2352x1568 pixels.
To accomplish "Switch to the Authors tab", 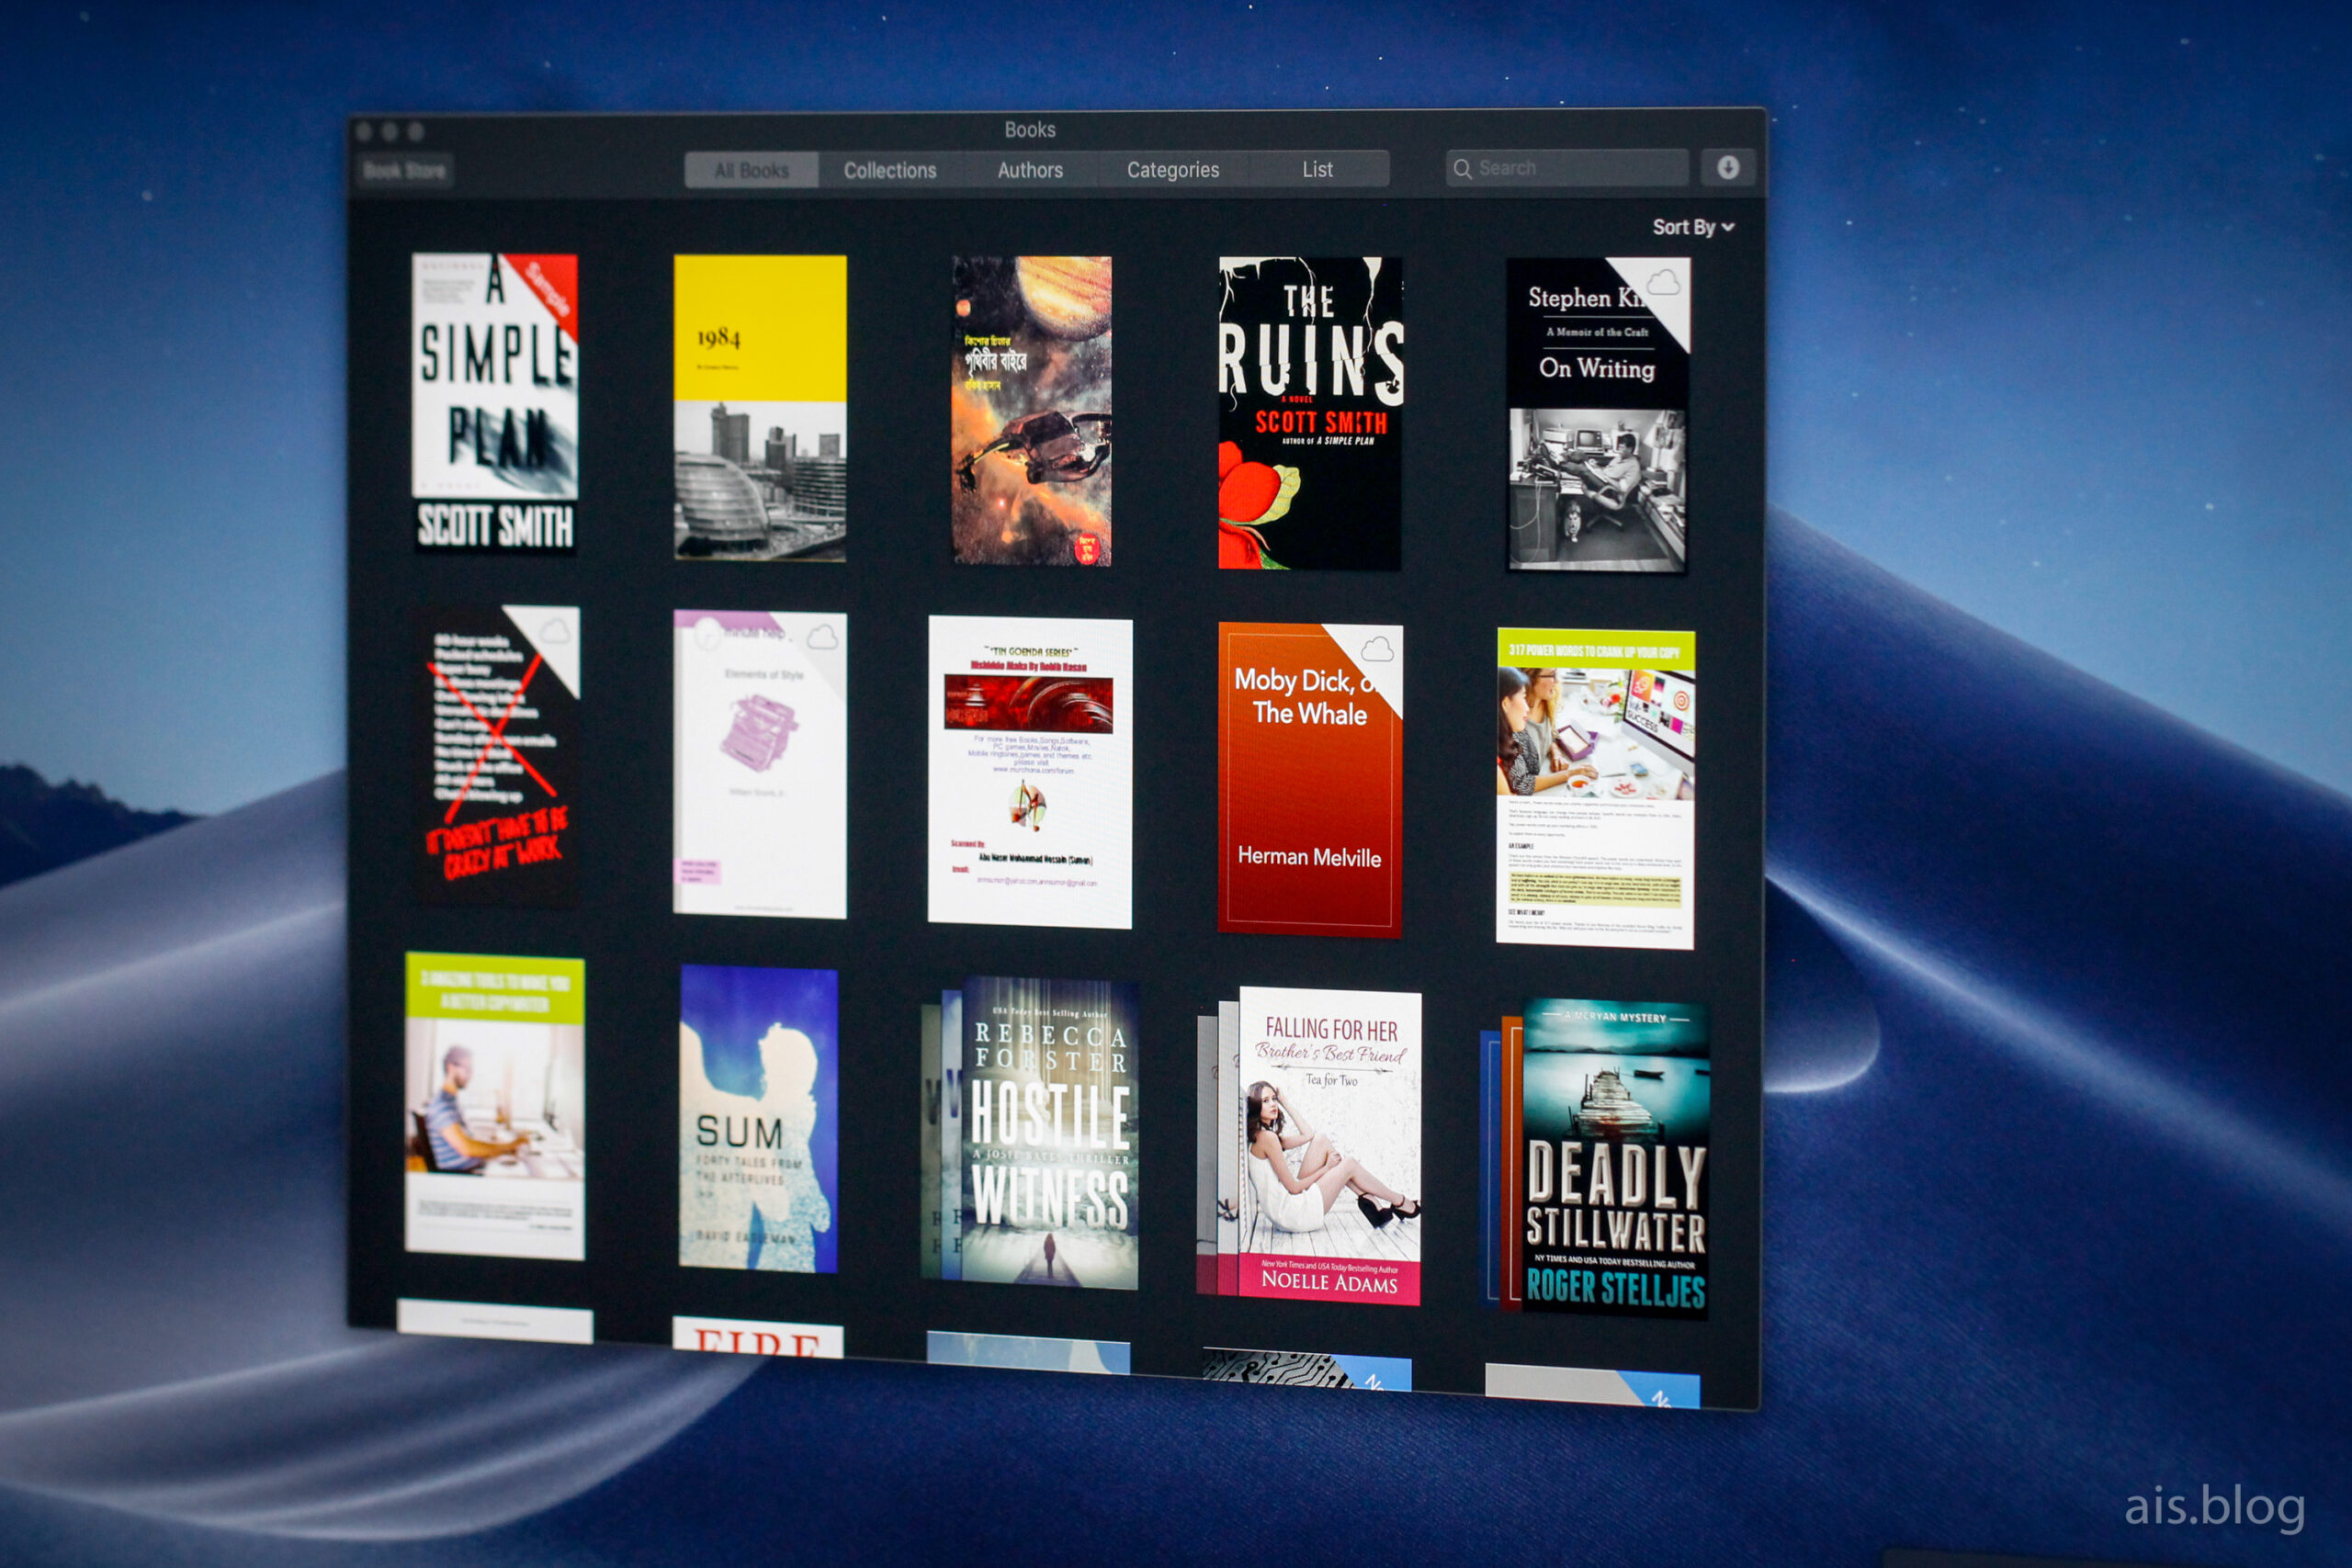I will click(x=1030, y=170).
